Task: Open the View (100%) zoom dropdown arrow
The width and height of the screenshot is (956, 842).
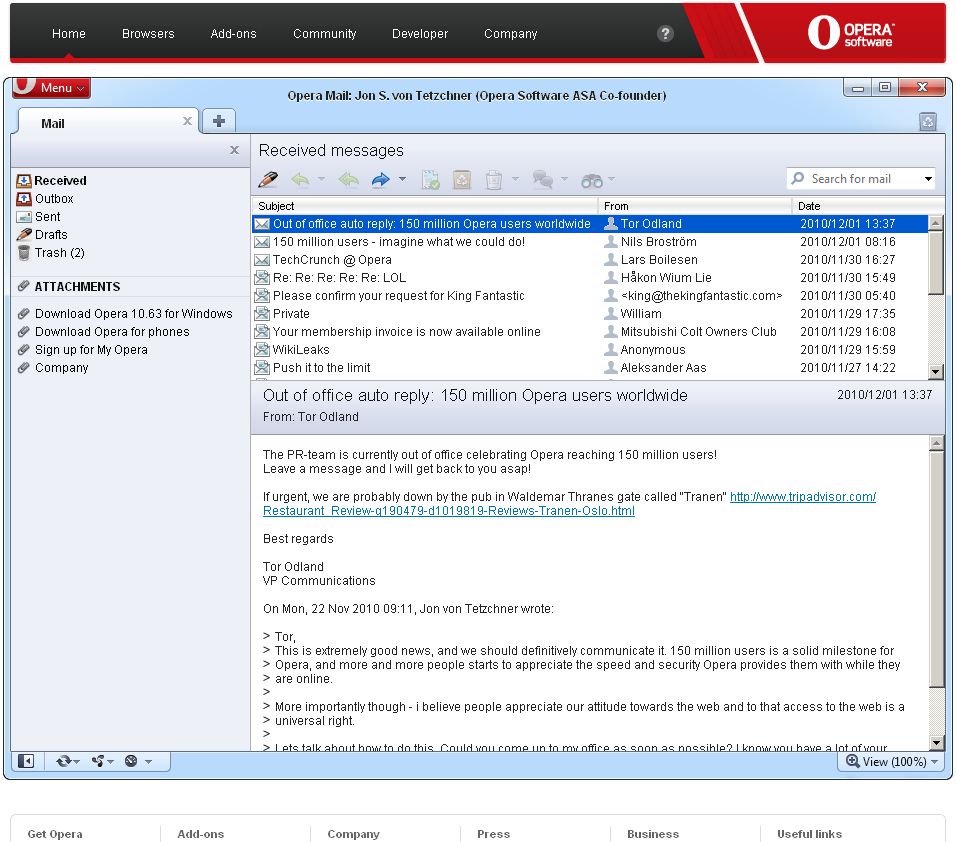Action: tap(935, 762)
